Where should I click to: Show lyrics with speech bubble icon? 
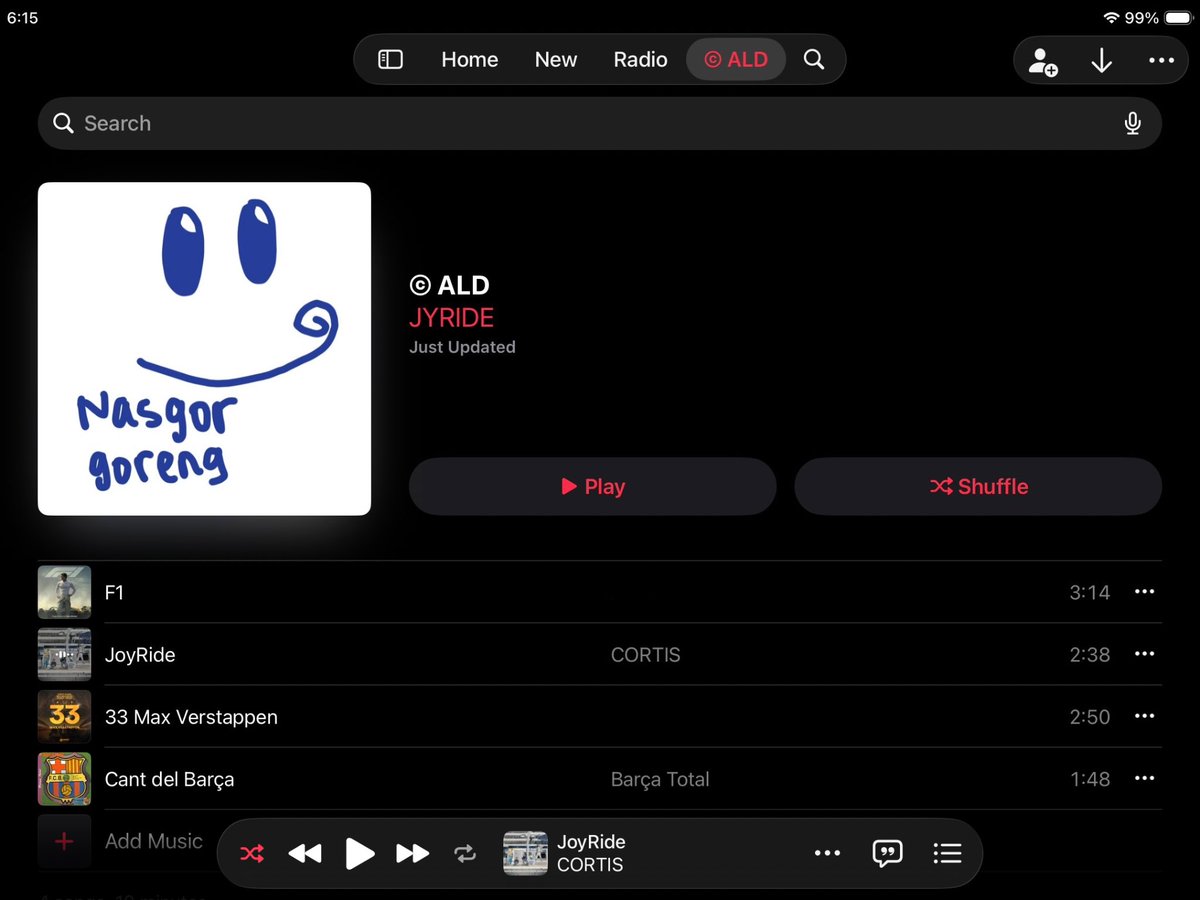887,853
